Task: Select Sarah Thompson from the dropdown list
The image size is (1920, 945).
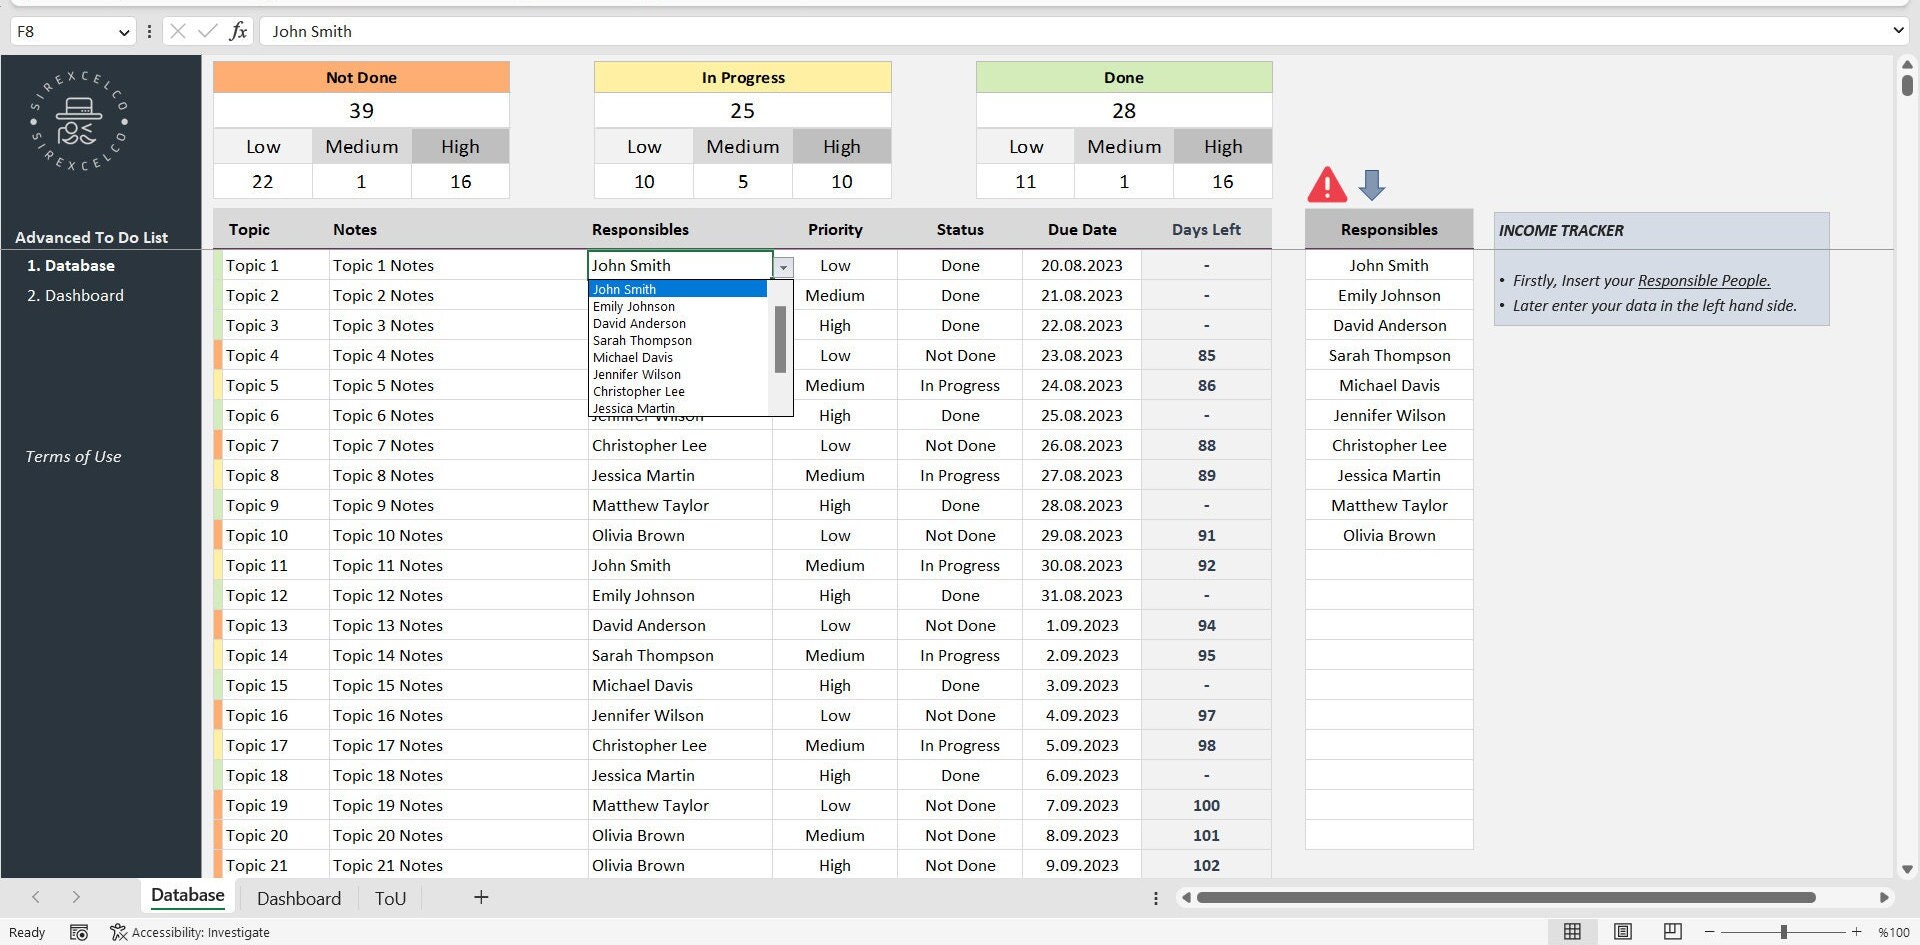Action: pyautogui.click(x=641, y=340)
